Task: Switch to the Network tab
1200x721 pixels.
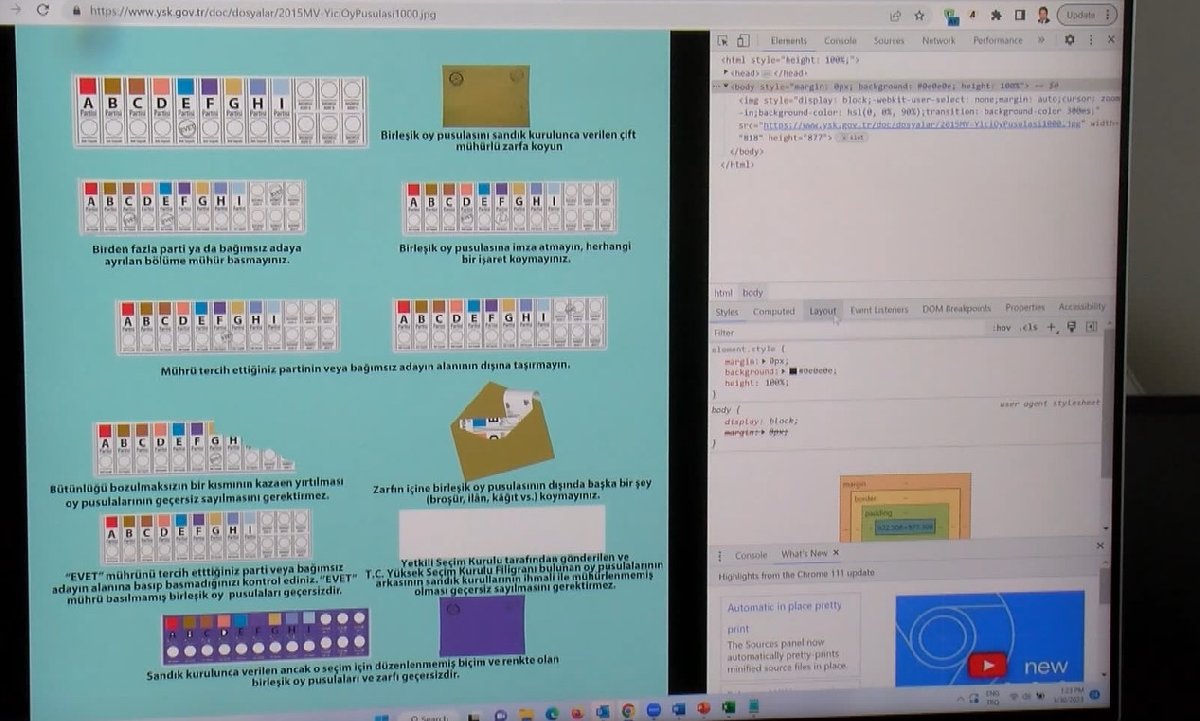Action: [x=938, y=41]
